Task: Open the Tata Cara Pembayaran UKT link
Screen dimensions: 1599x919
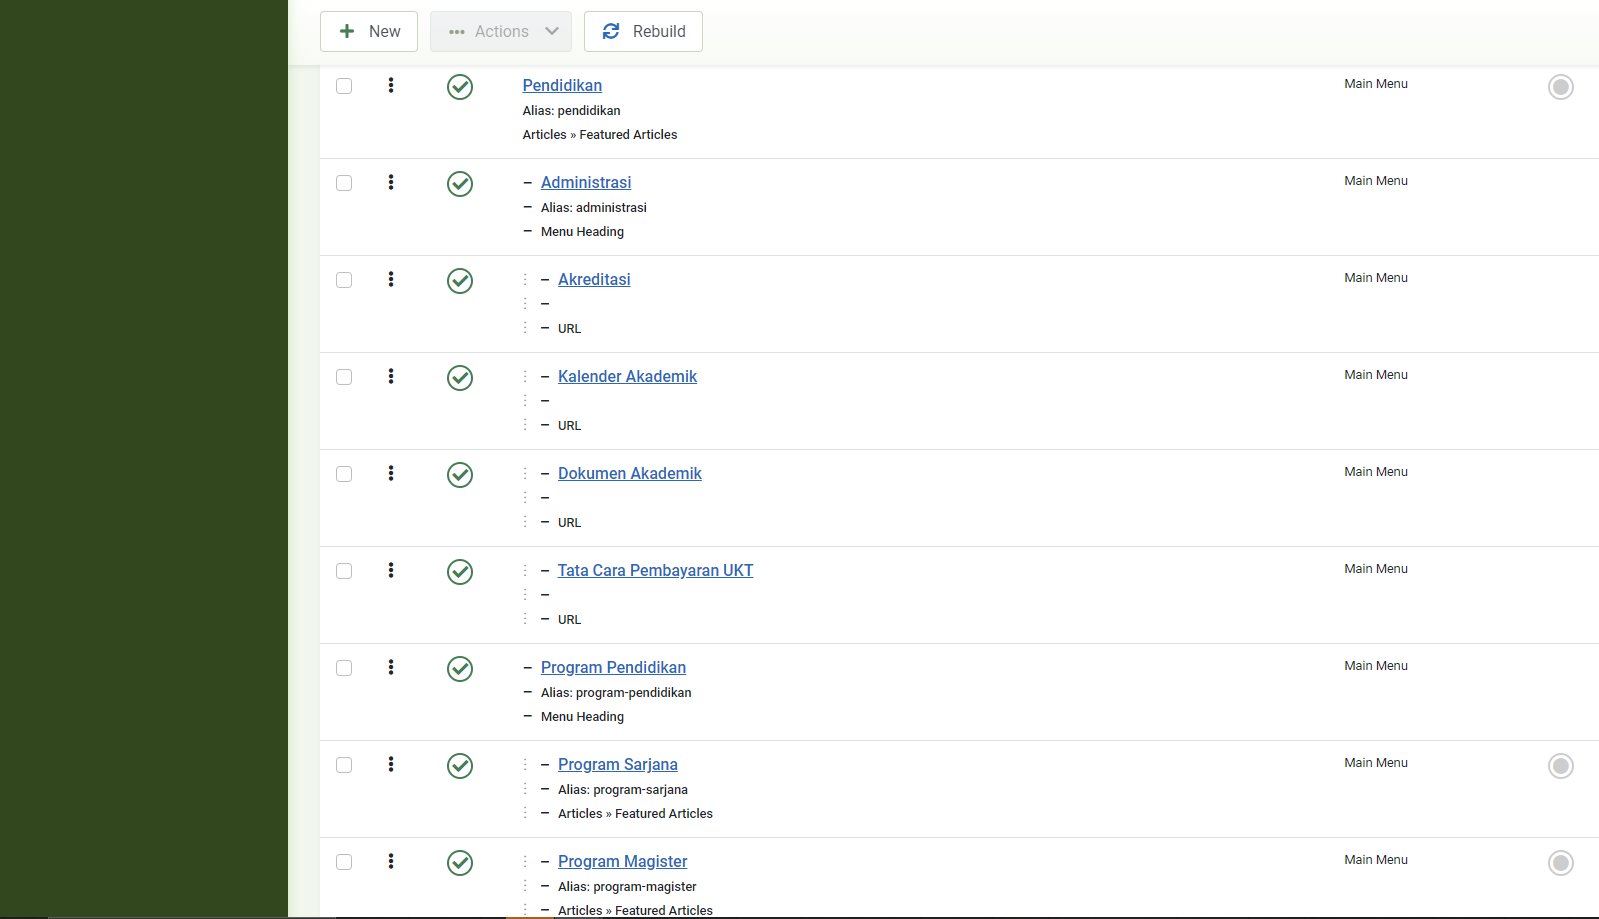Action: [655, 570]
